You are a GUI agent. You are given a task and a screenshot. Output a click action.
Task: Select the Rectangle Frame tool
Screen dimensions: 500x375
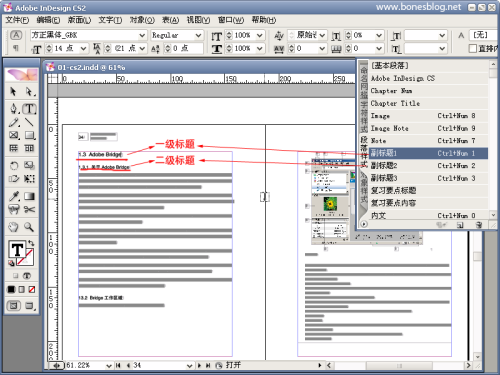(13, 135)
